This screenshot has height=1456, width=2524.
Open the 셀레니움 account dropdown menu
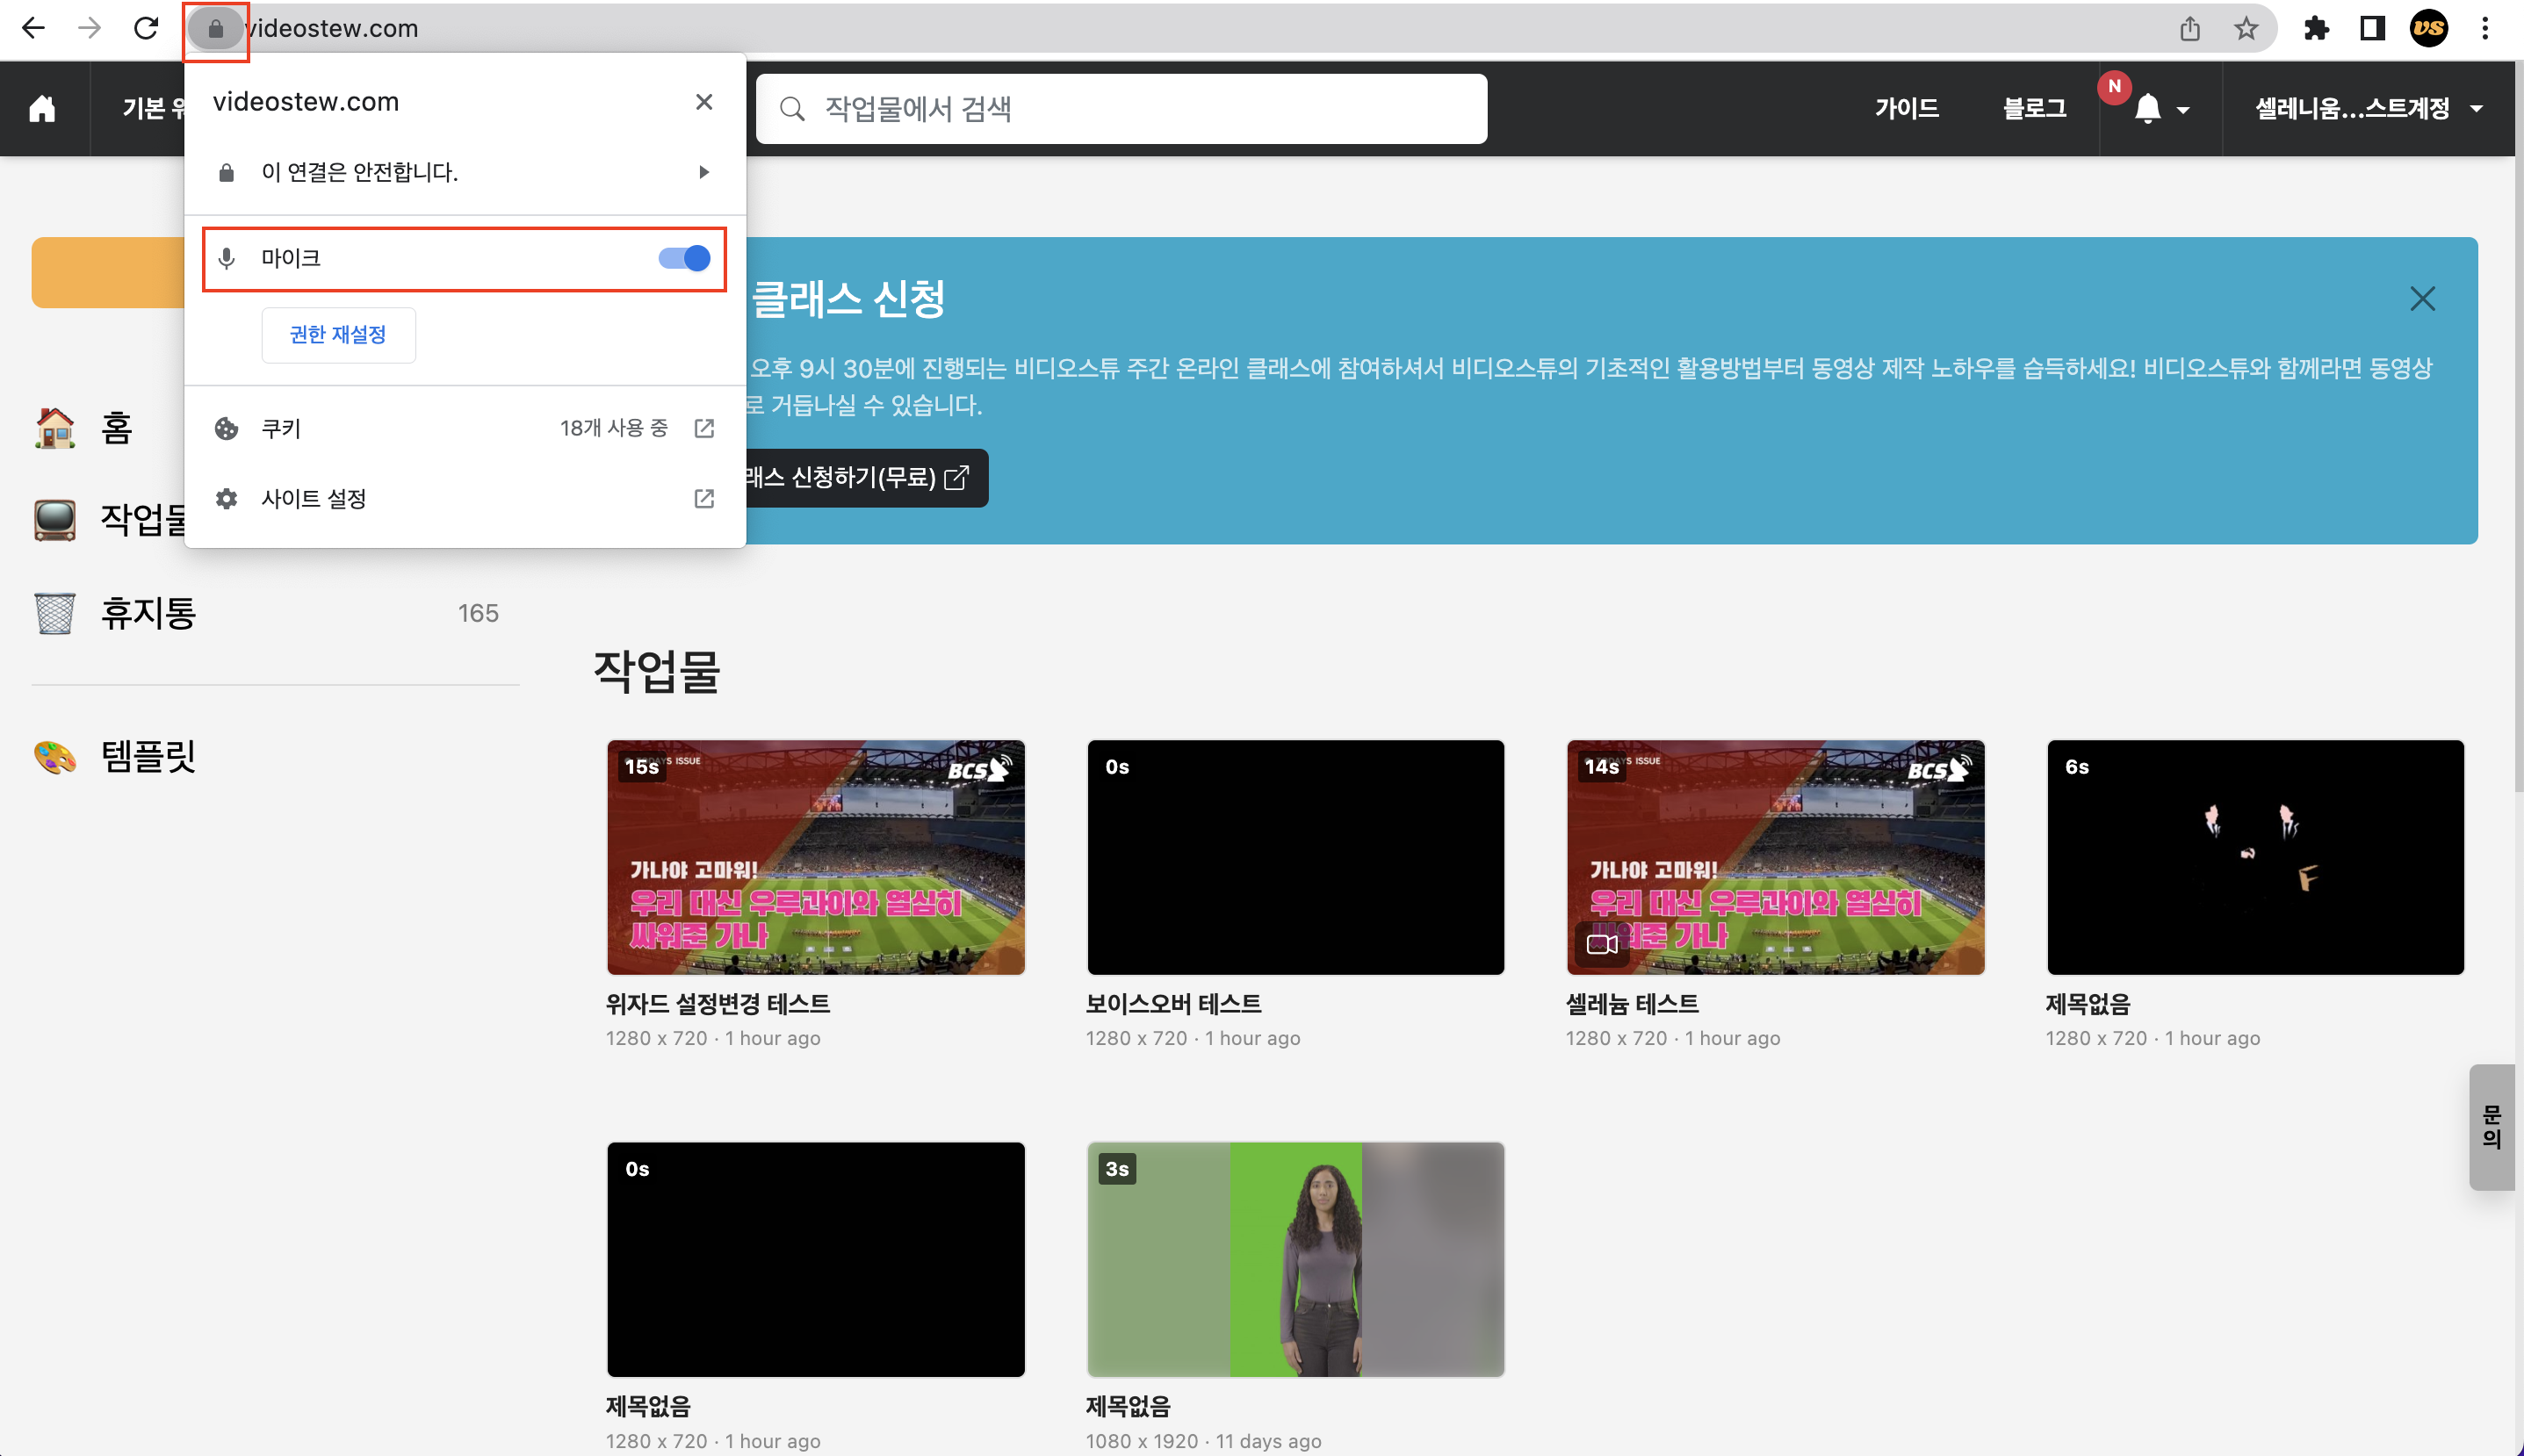[x=2367, y=108]
